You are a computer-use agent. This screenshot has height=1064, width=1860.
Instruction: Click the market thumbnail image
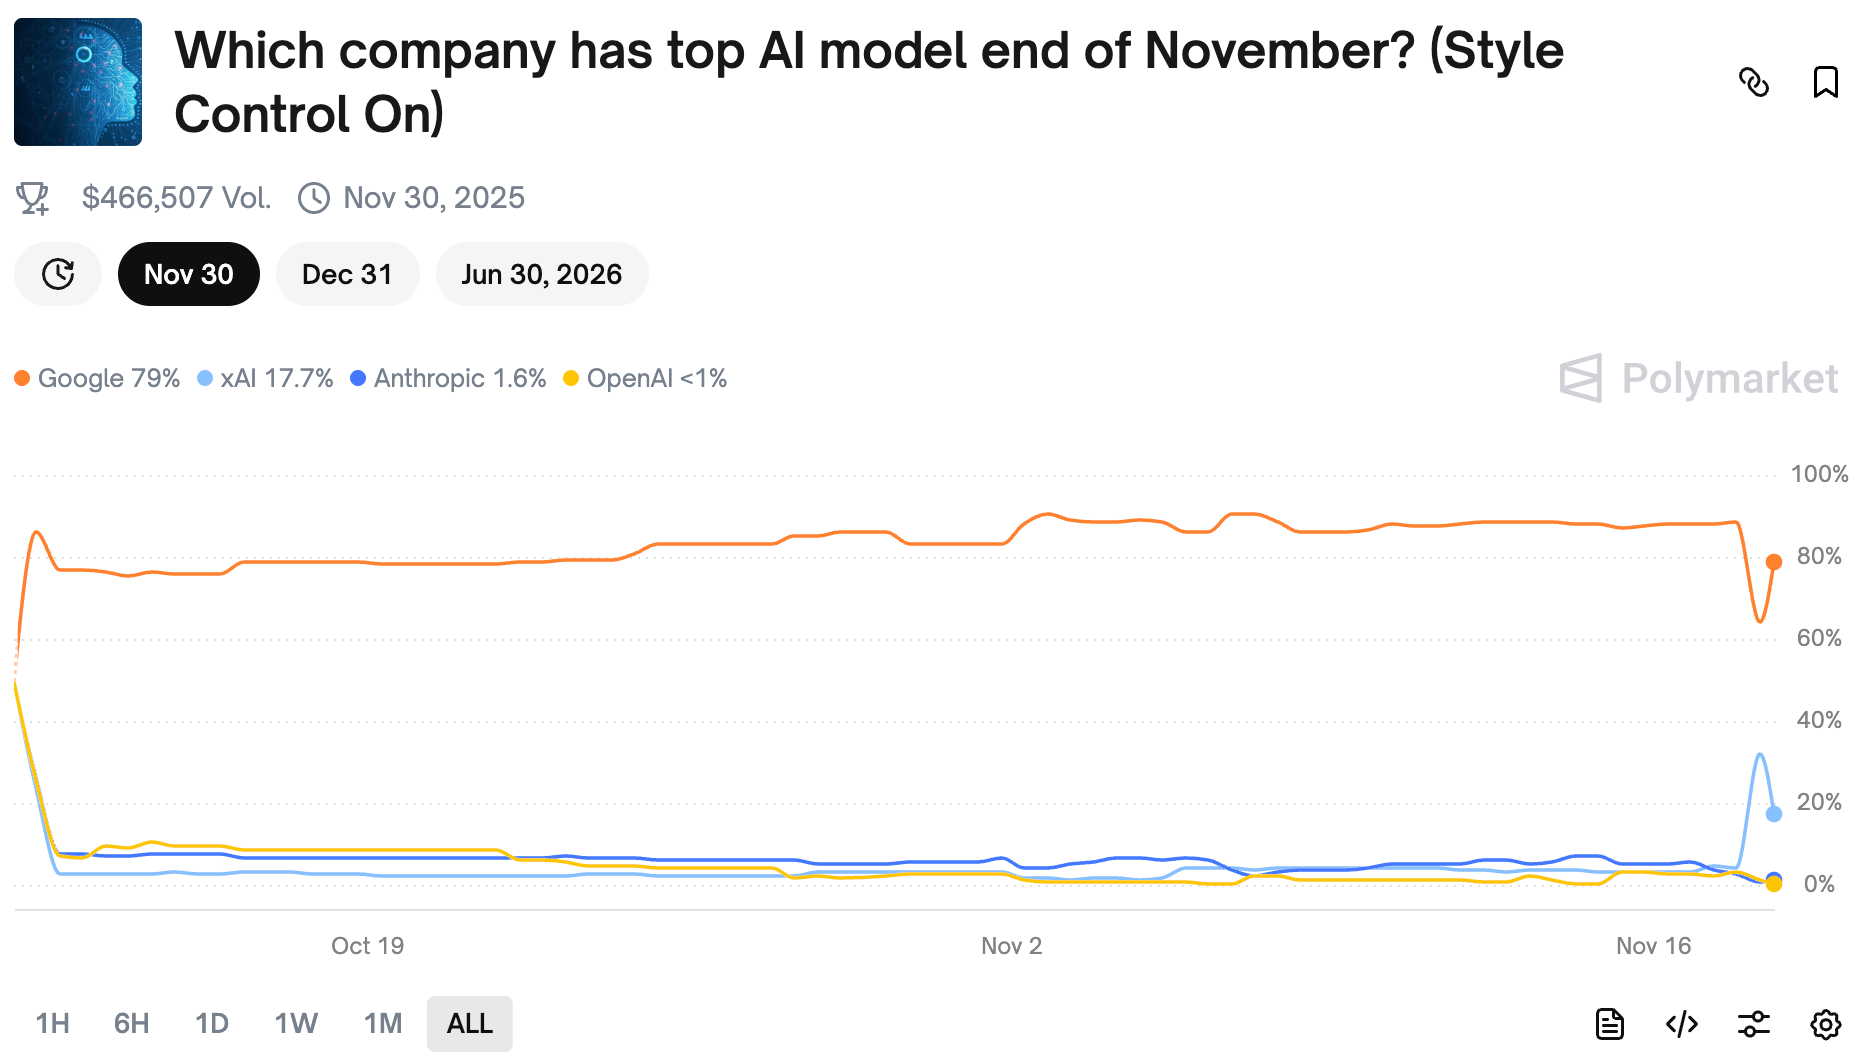click(x=78, y=82)
